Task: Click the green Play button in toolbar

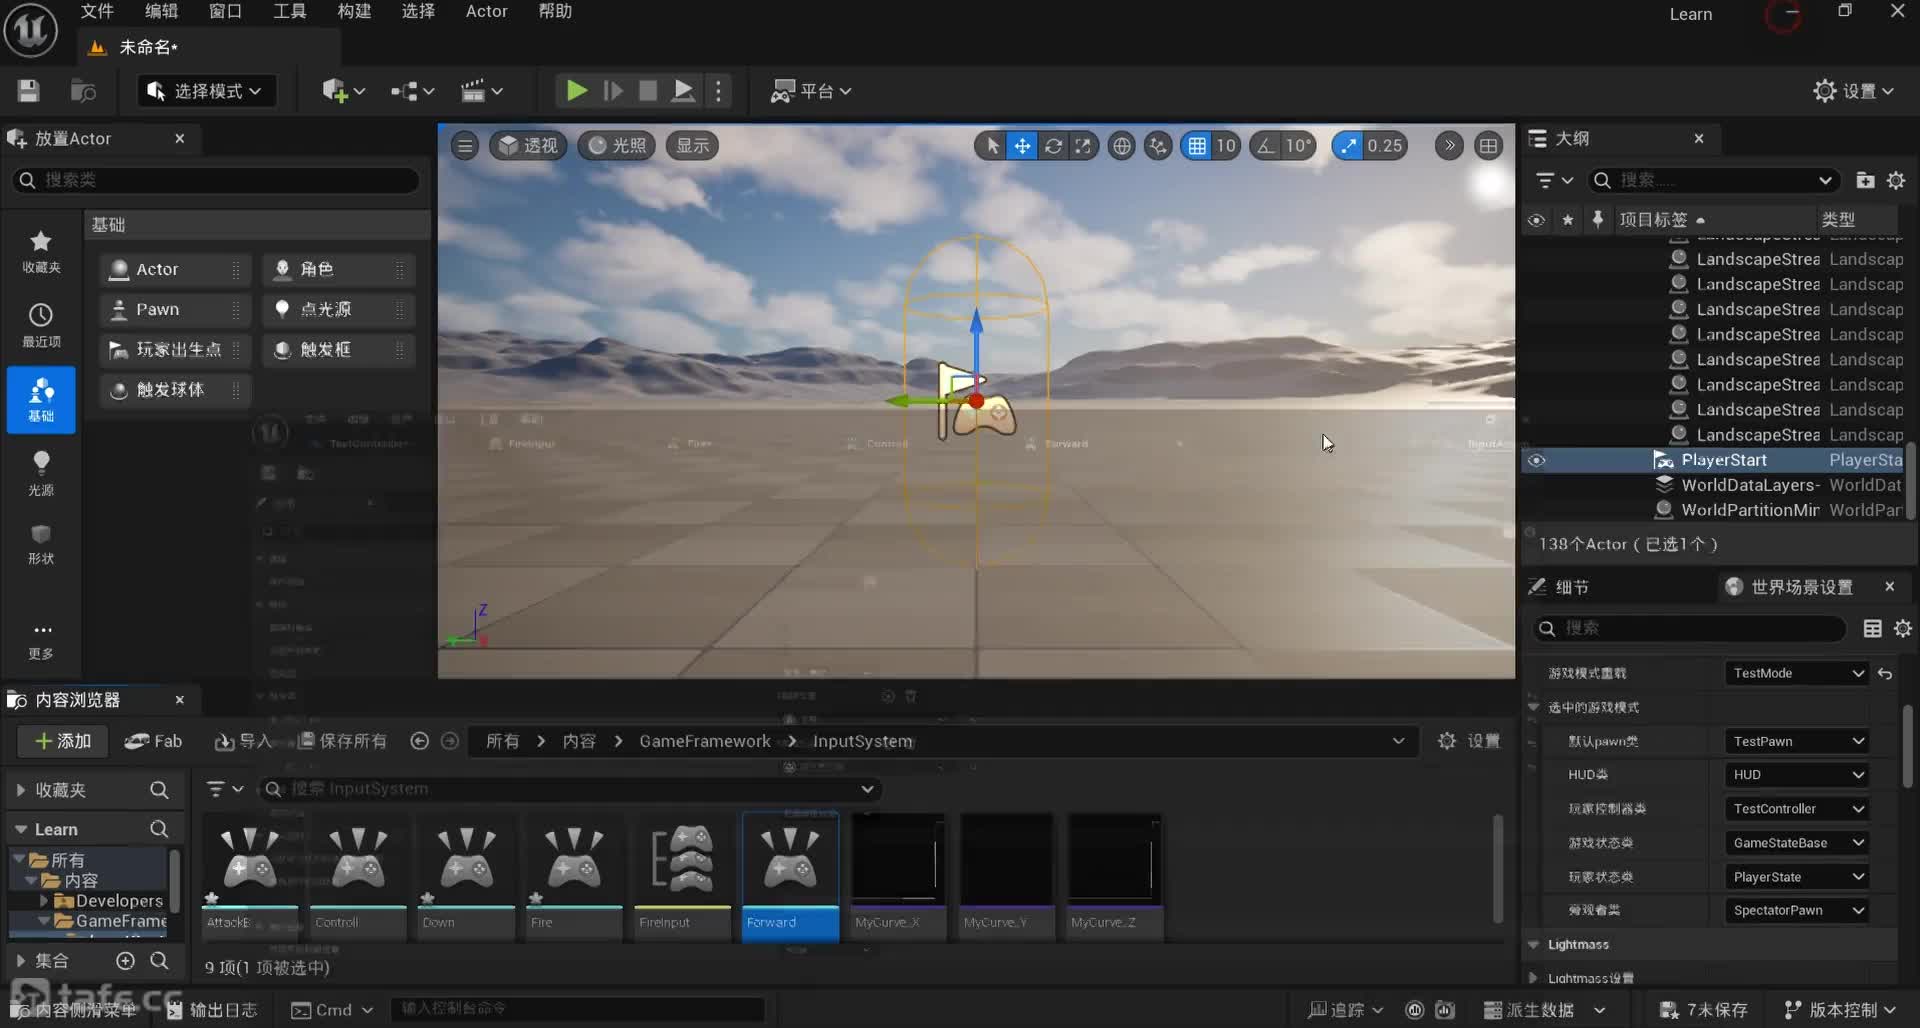Action: [576, 91]
